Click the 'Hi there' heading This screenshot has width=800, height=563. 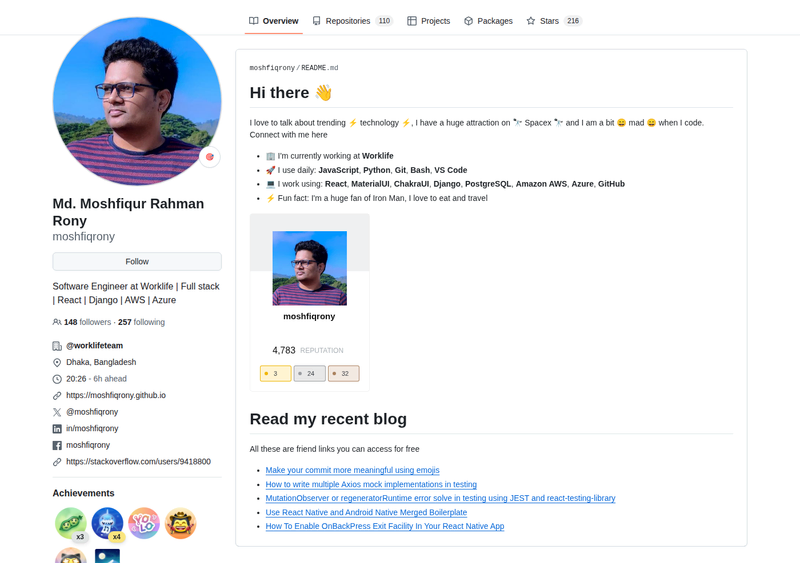pos(291,93)
